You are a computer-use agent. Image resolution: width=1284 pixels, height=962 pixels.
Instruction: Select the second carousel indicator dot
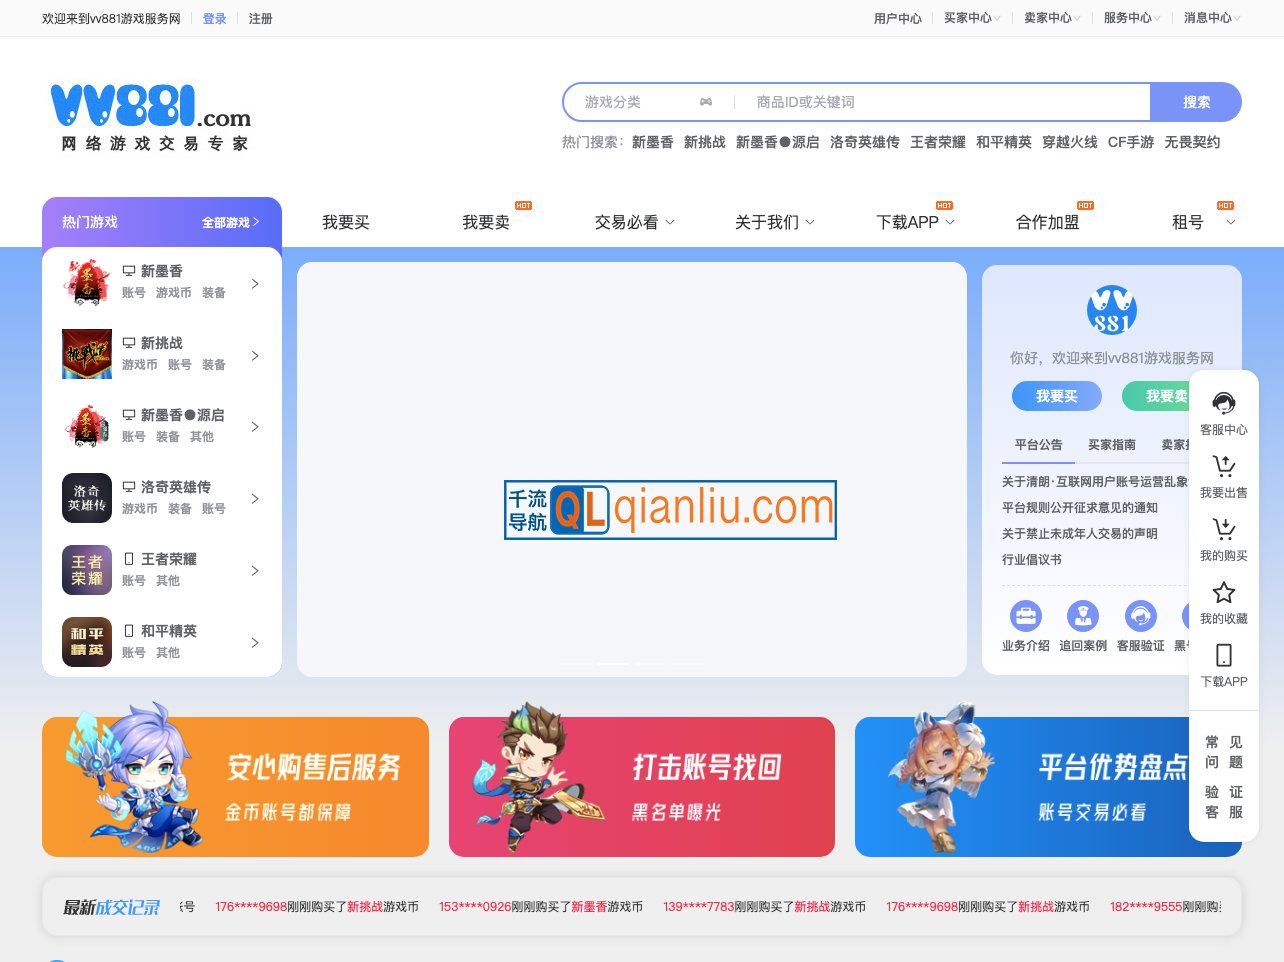pyautogui.click(x=613, y=663)
